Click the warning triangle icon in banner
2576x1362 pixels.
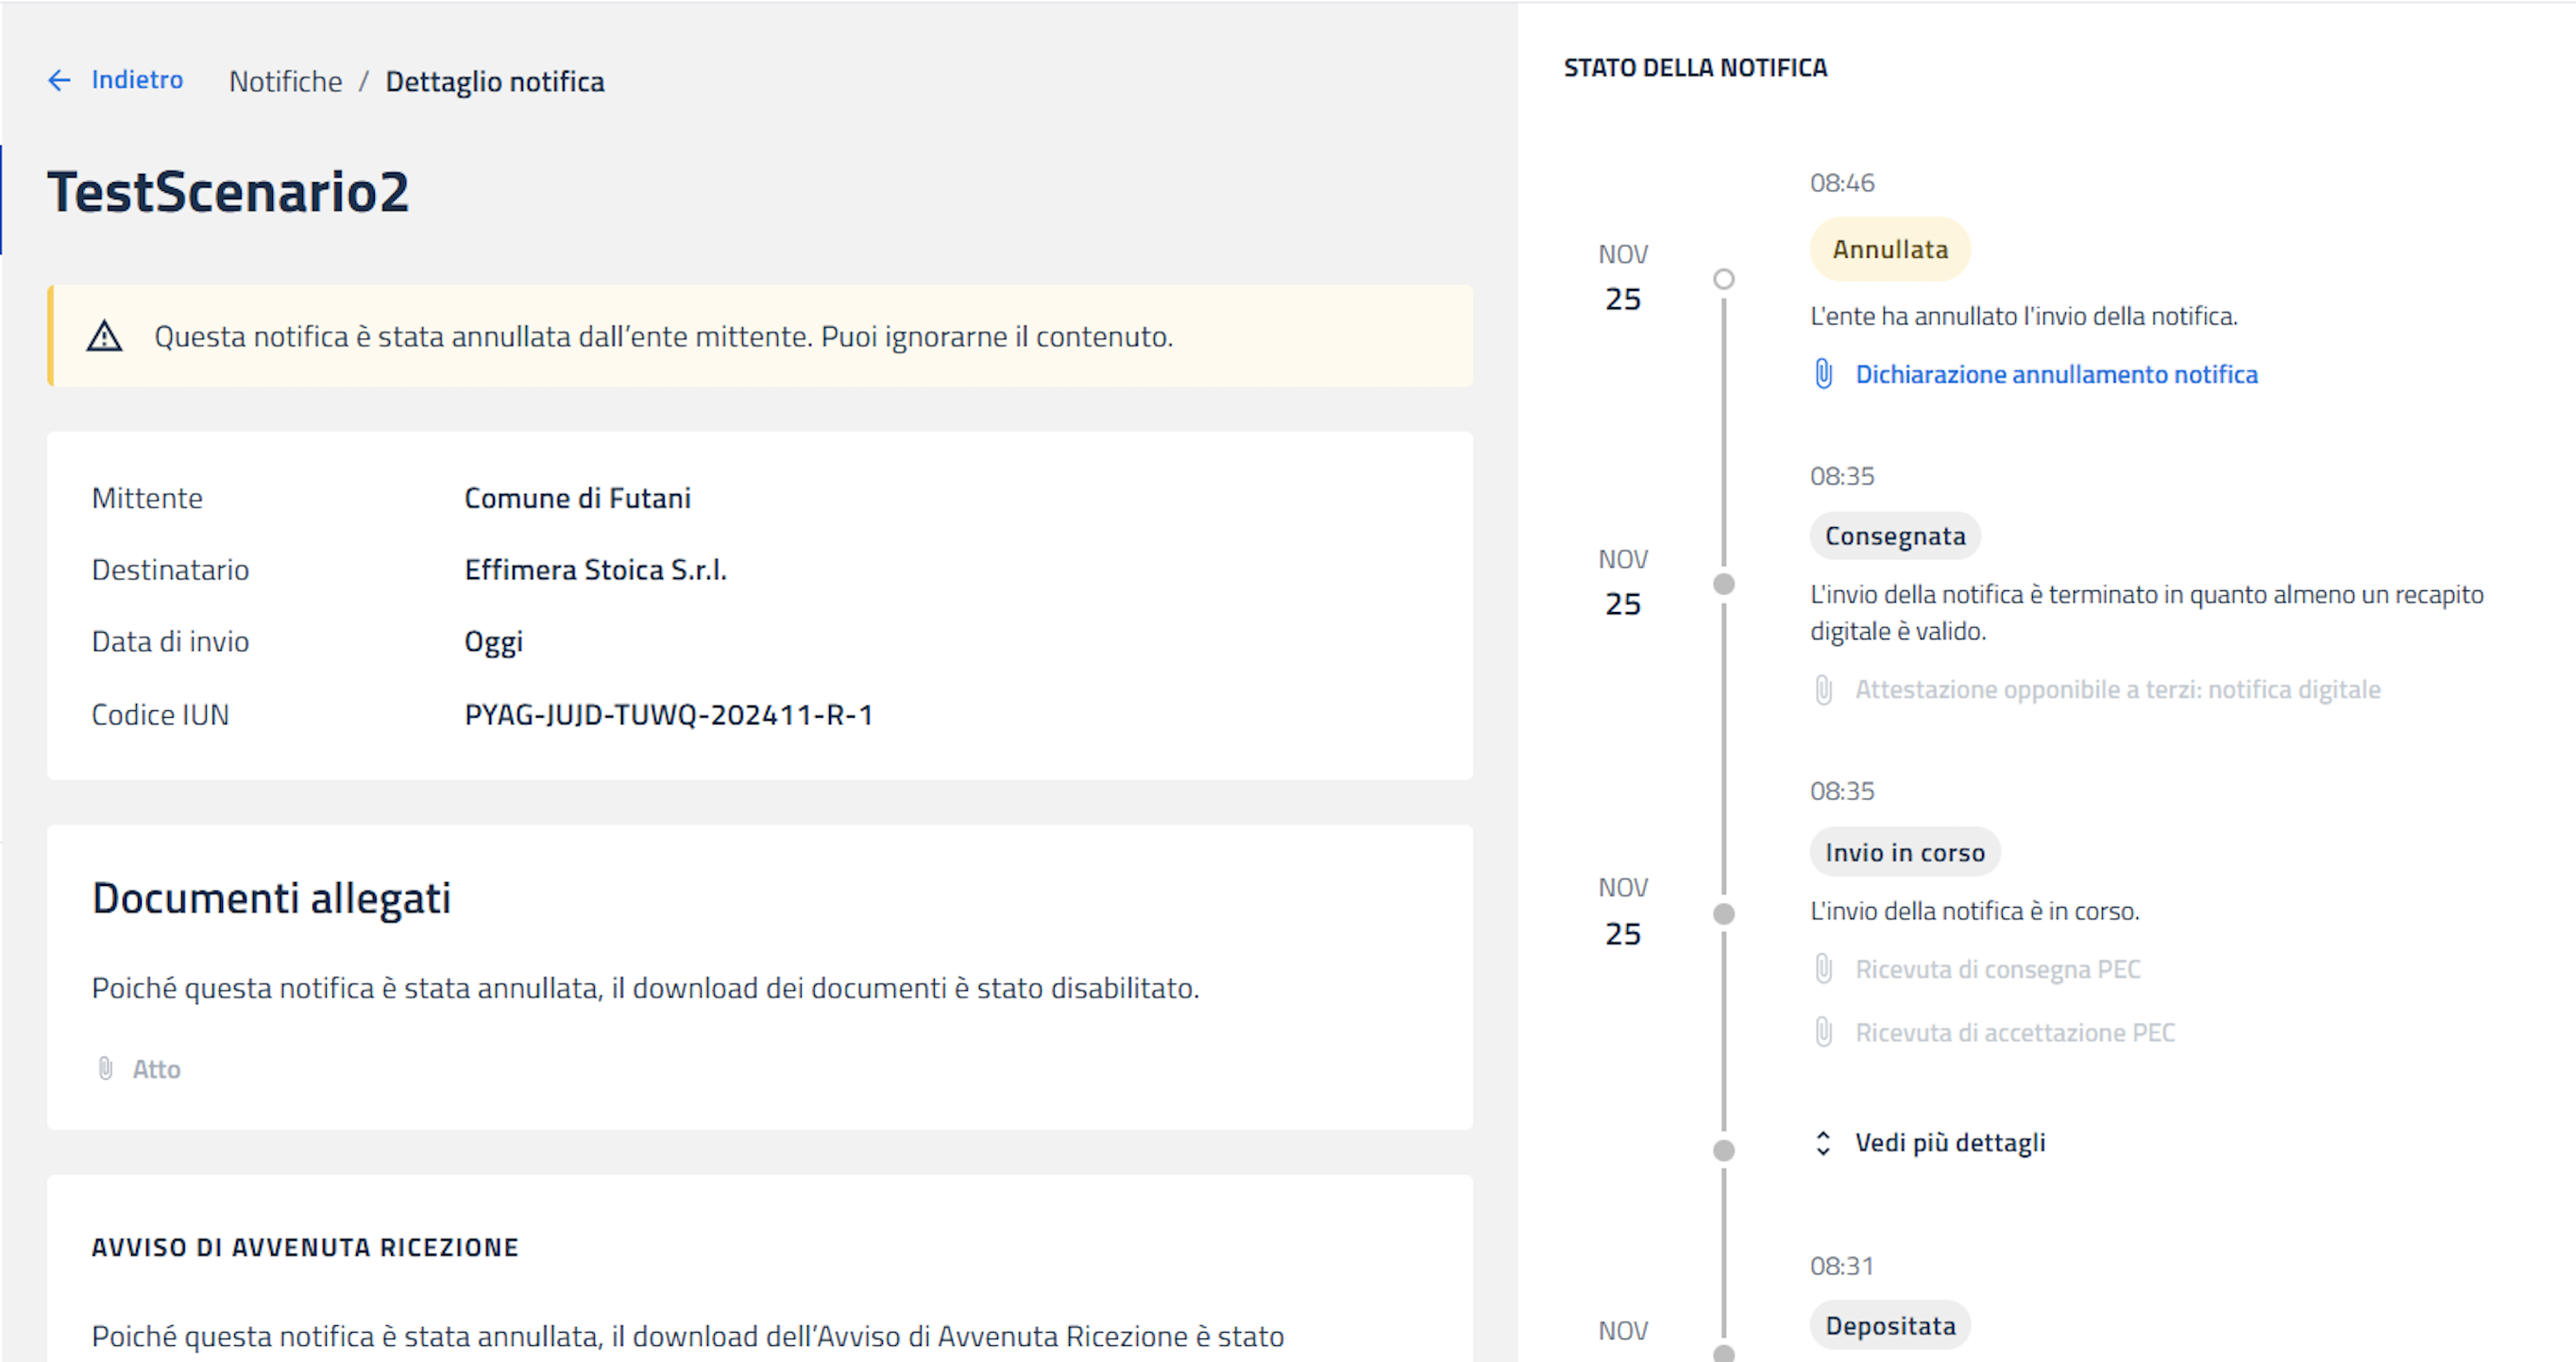104,337
